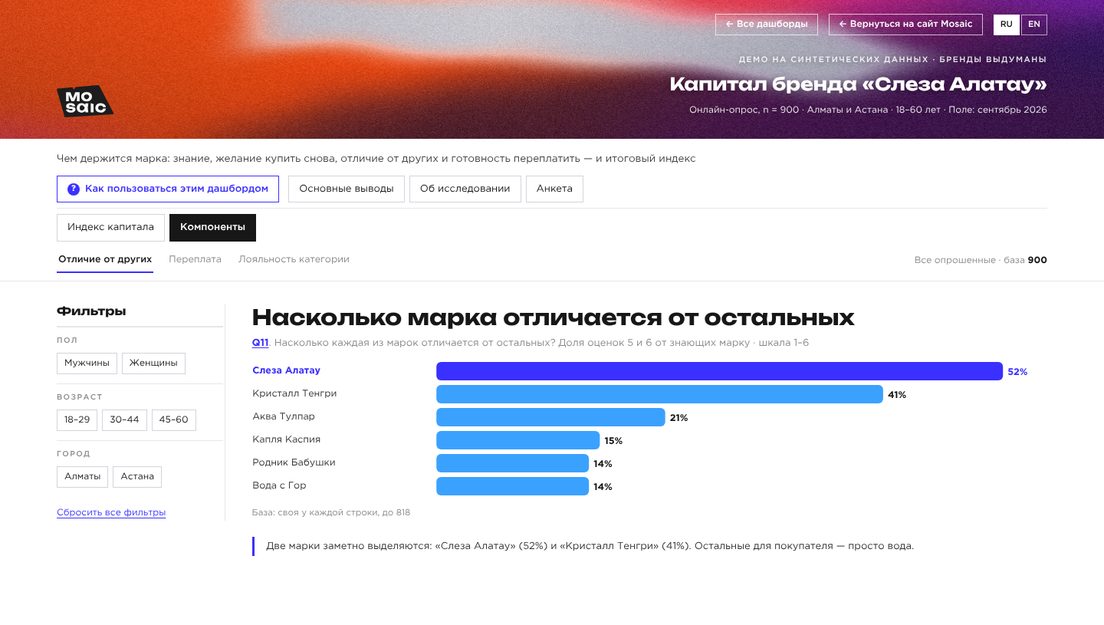Screen dimensions: 1104x625
Task: Click the question mark help icon
Action: tap(73, 189)
